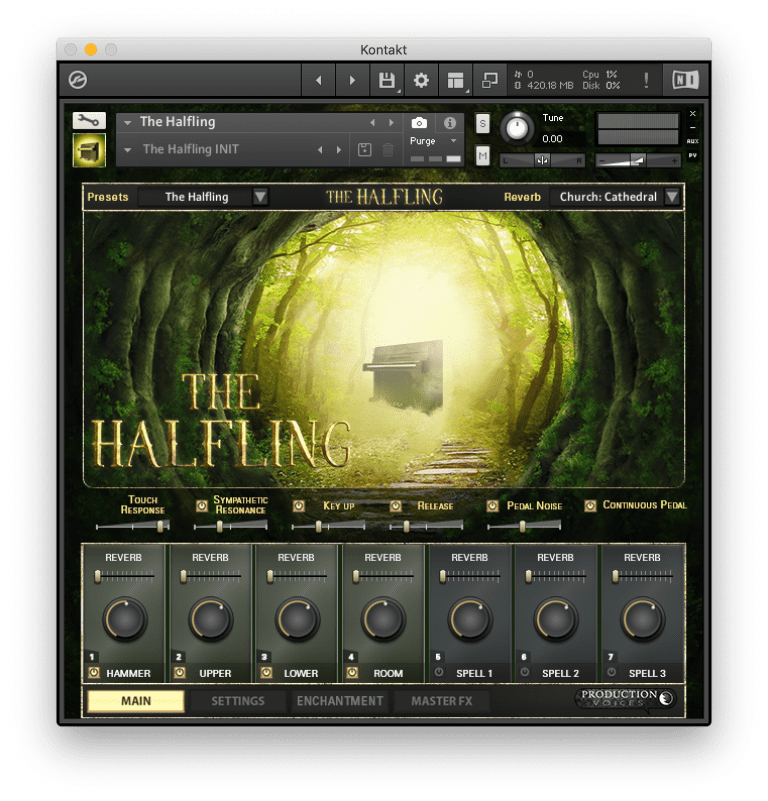This screenshot has height=801, width=768.
Task: Enable the SPELL 3 channel power button
Action: (x=611, y=672)
